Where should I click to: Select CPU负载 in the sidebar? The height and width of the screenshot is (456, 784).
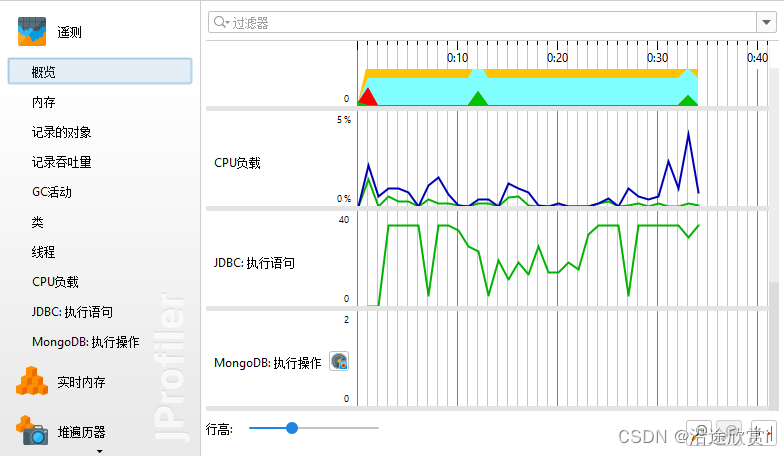point(56,282)
